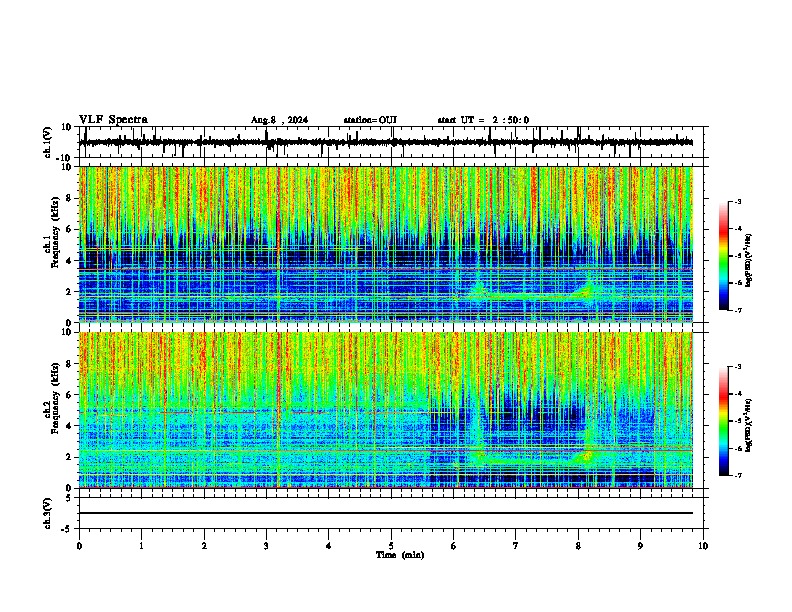Click the time-axis tick label '0'
Screen dimensions: 792x612
point(79,546)
